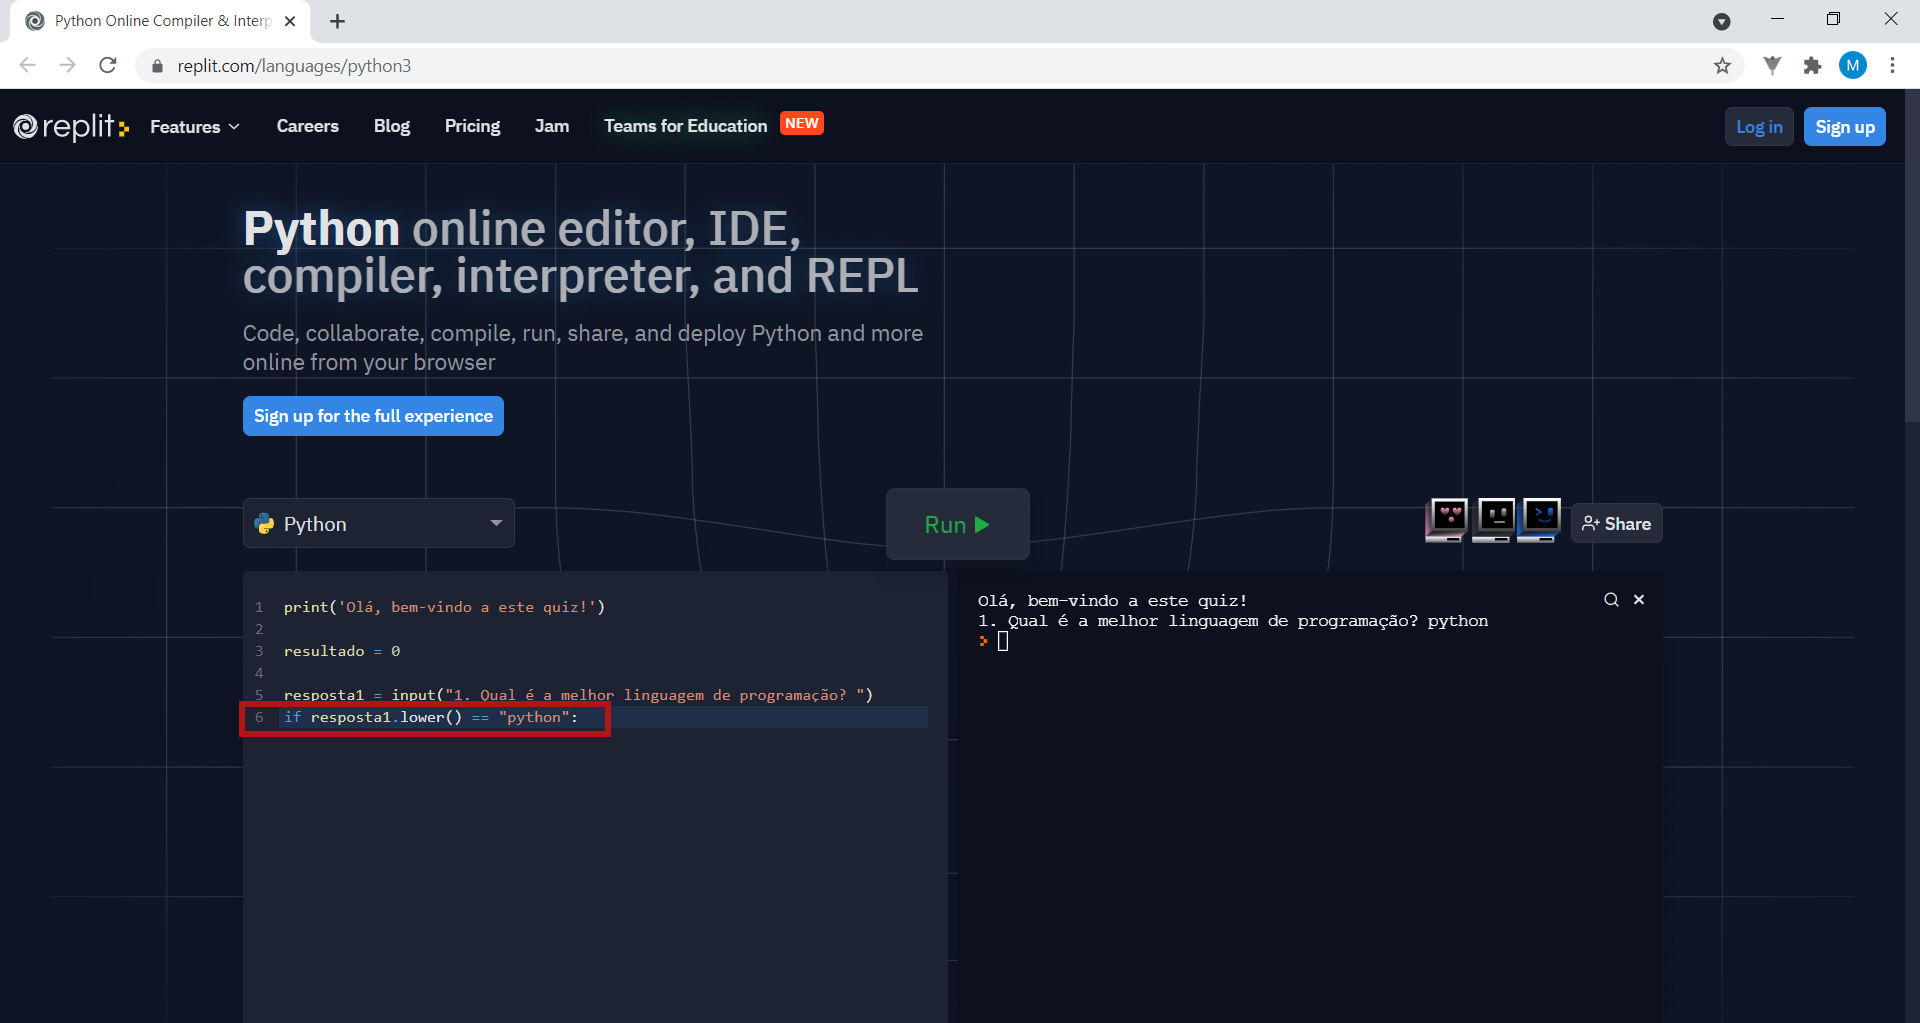Go to the Blog link
This screenshot has height=1023, width=1920.
point(392,126)
